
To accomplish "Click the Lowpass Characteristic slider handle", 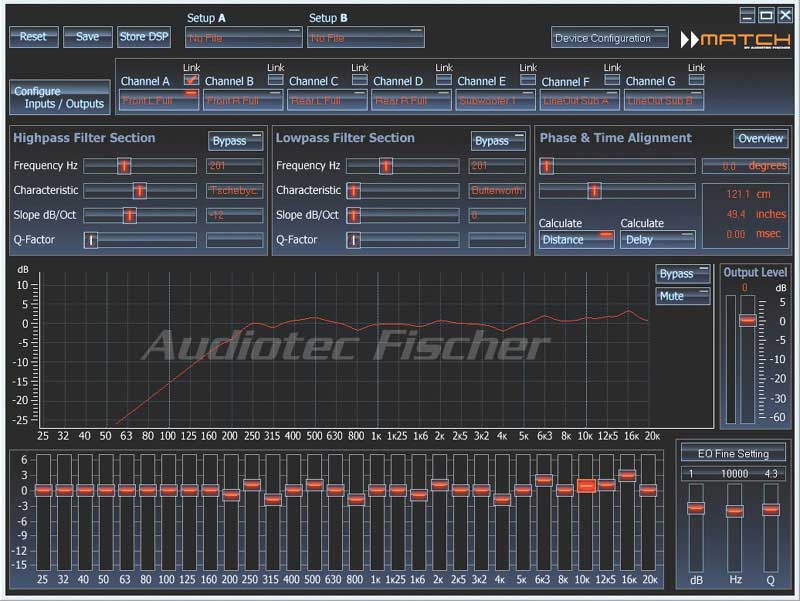I will point(354,191).
